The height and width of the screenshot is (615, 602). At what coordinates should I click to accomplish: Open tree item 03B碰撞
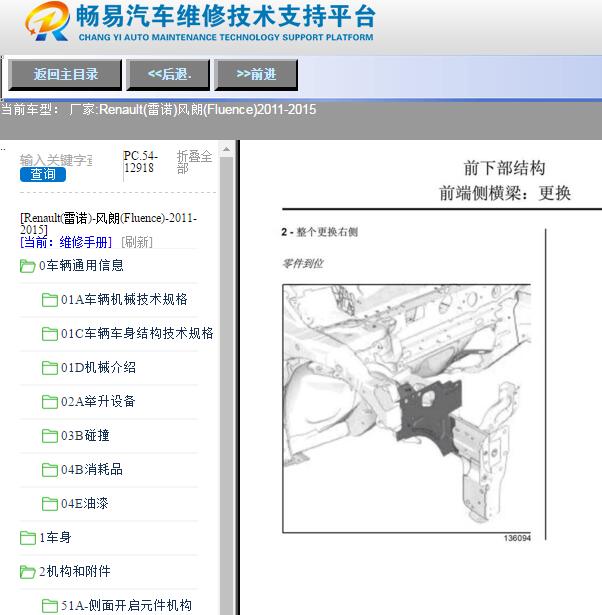coord(85,435)
